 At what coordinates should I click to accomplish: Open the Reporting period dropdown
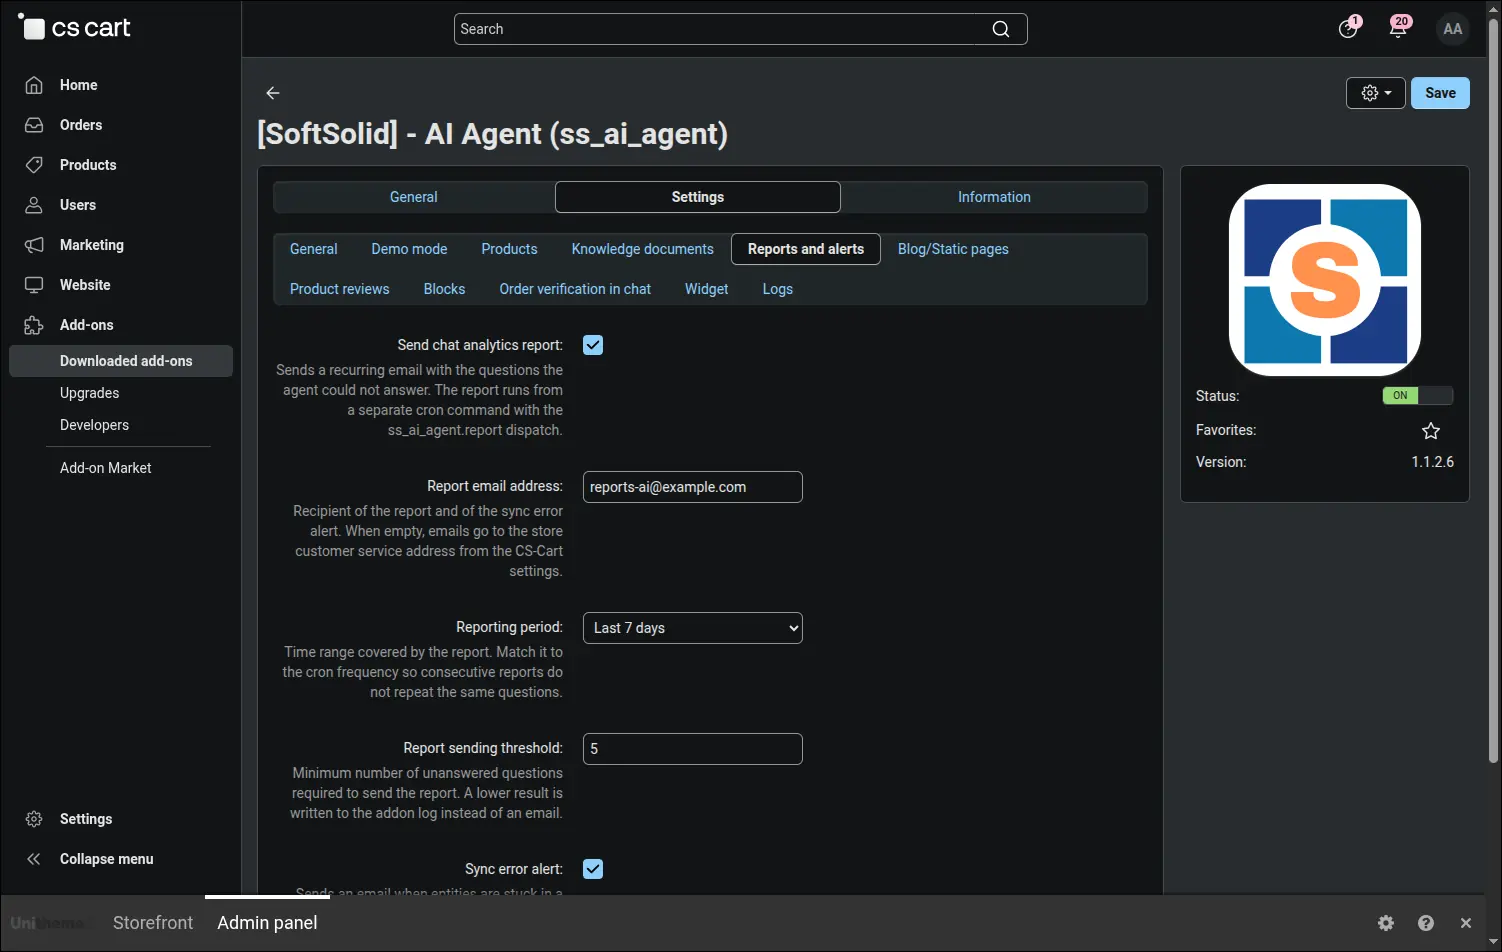693,628
